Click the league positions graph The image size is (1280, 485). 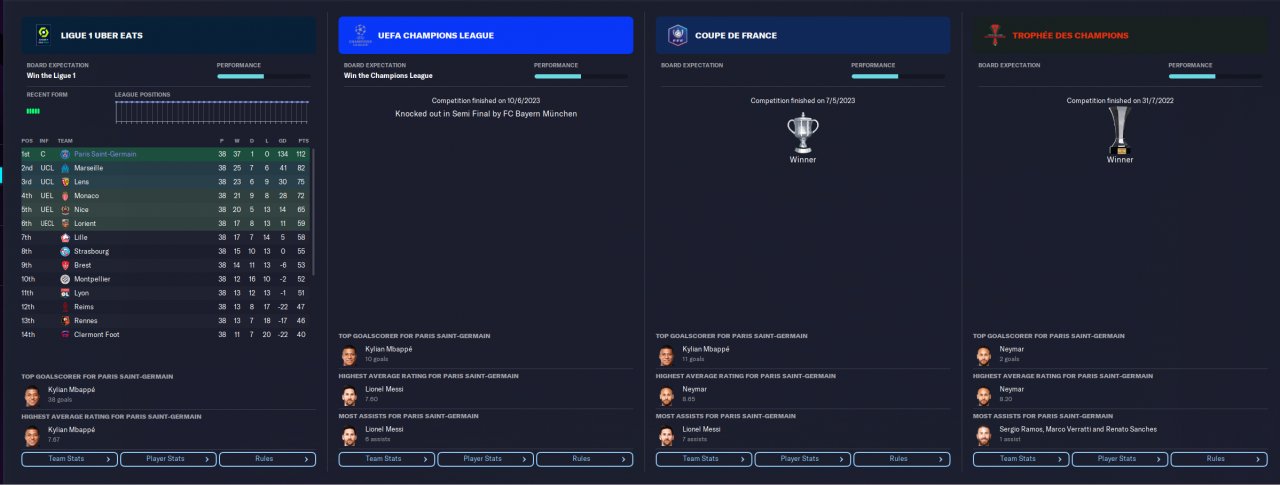211,112
